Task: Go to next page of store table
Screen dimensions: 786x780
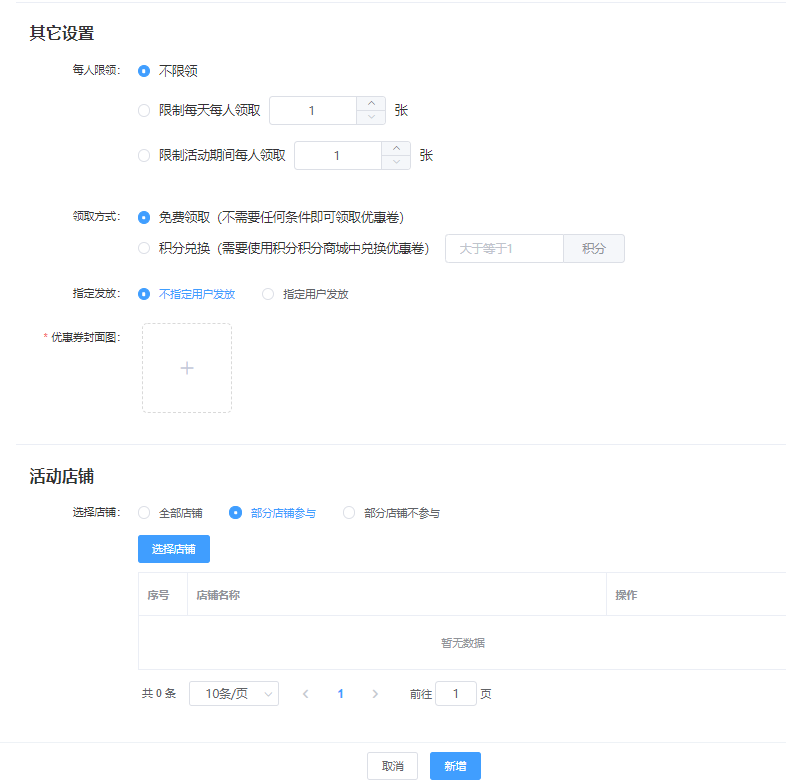Action: (x=375, y=694)
